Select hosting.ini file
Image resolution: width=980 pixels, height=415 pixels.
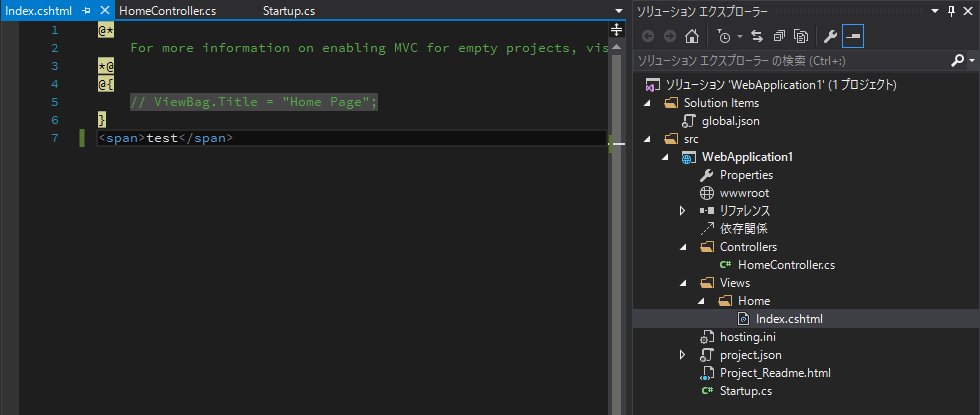pyautogui.click(x=748, y=337)
